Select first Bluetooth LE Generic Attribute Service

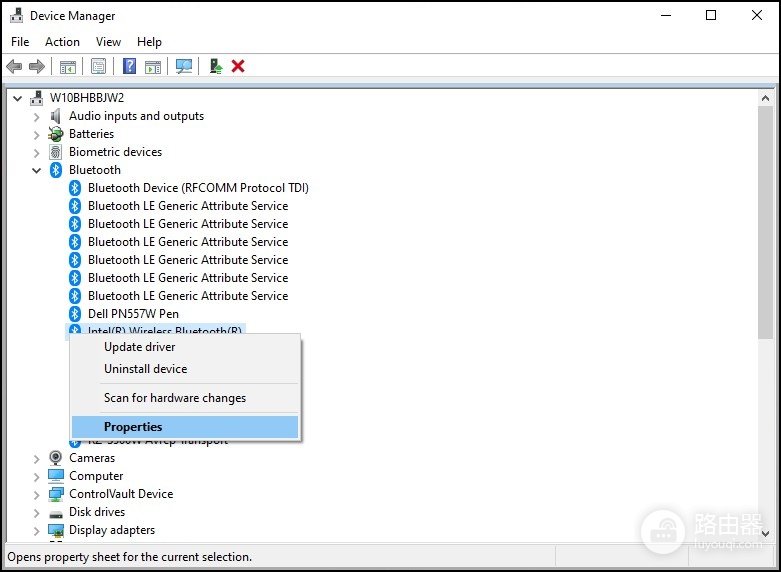(x=188, y=206)
